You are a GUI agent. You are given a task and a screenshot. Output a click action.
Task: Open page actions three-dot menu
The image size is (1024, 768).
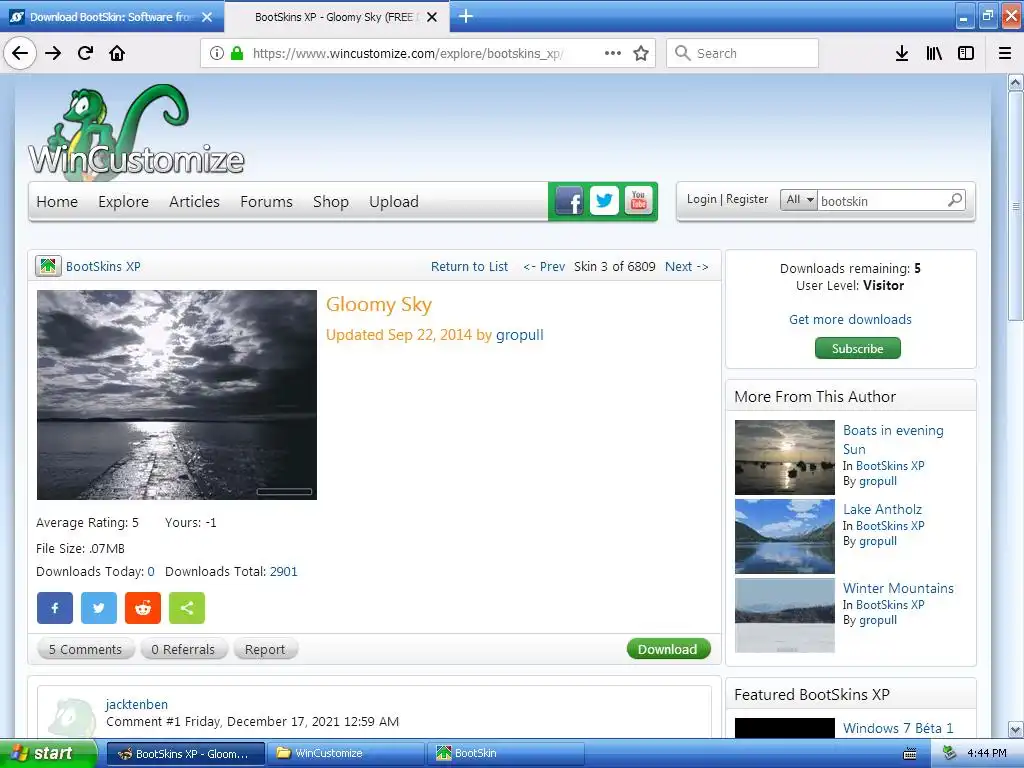pos(613,53)
